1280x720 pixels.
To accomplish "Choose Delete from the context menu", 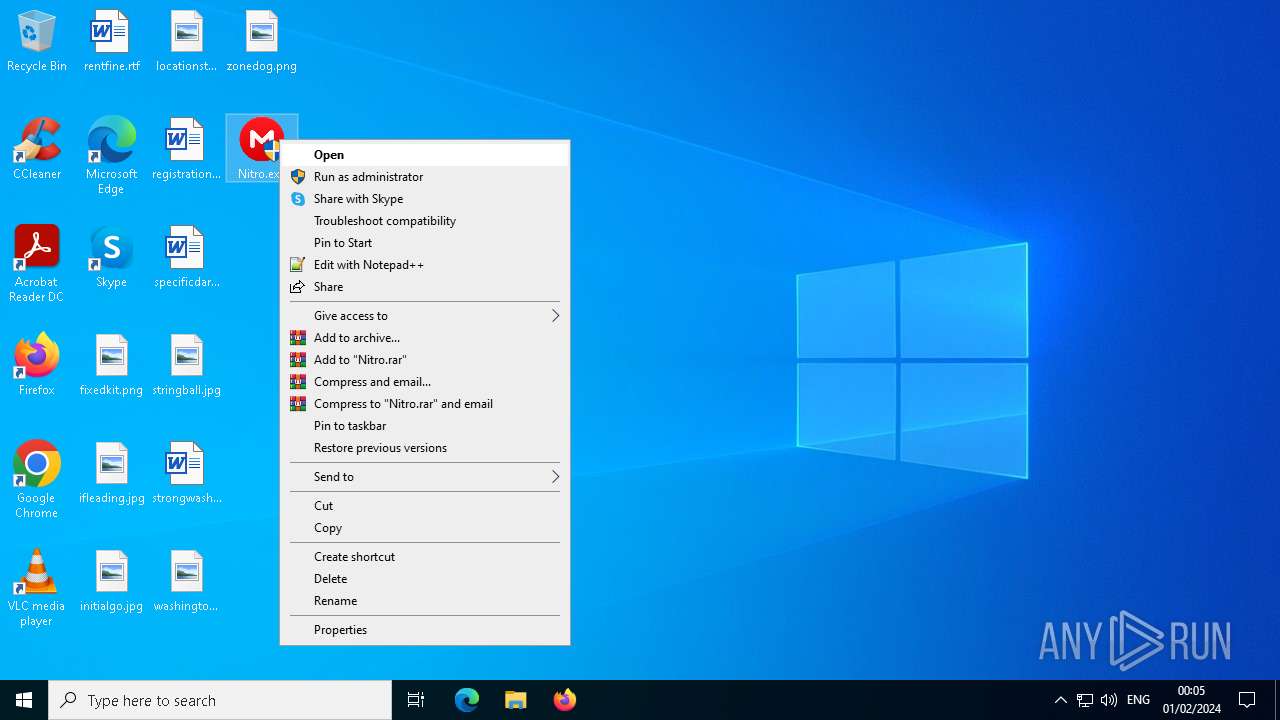I will 425,579.
